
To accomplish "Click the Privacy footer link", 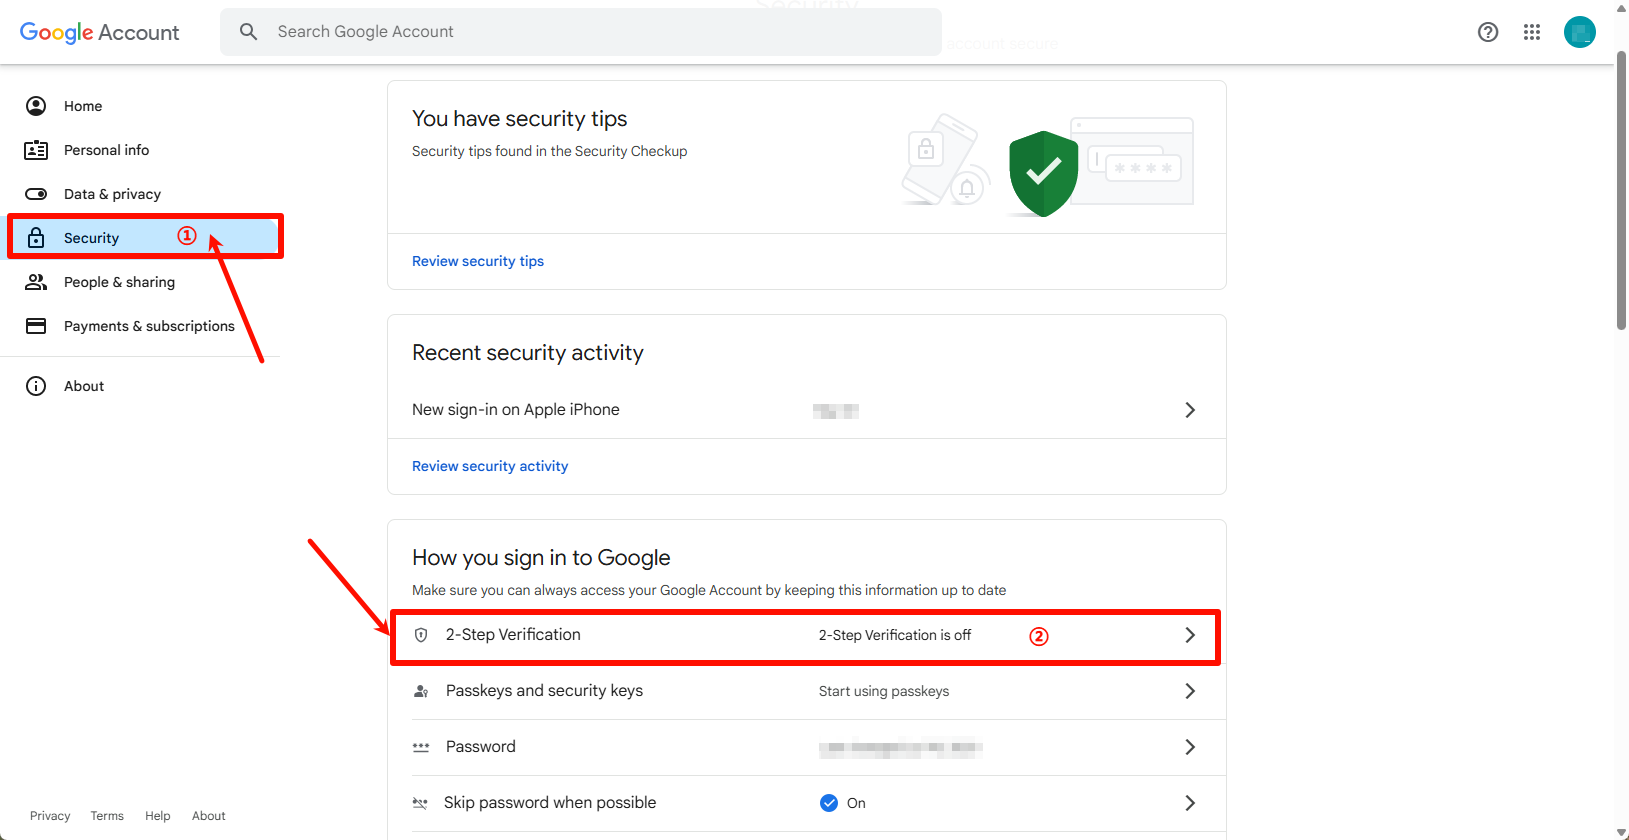I will 50,816.
